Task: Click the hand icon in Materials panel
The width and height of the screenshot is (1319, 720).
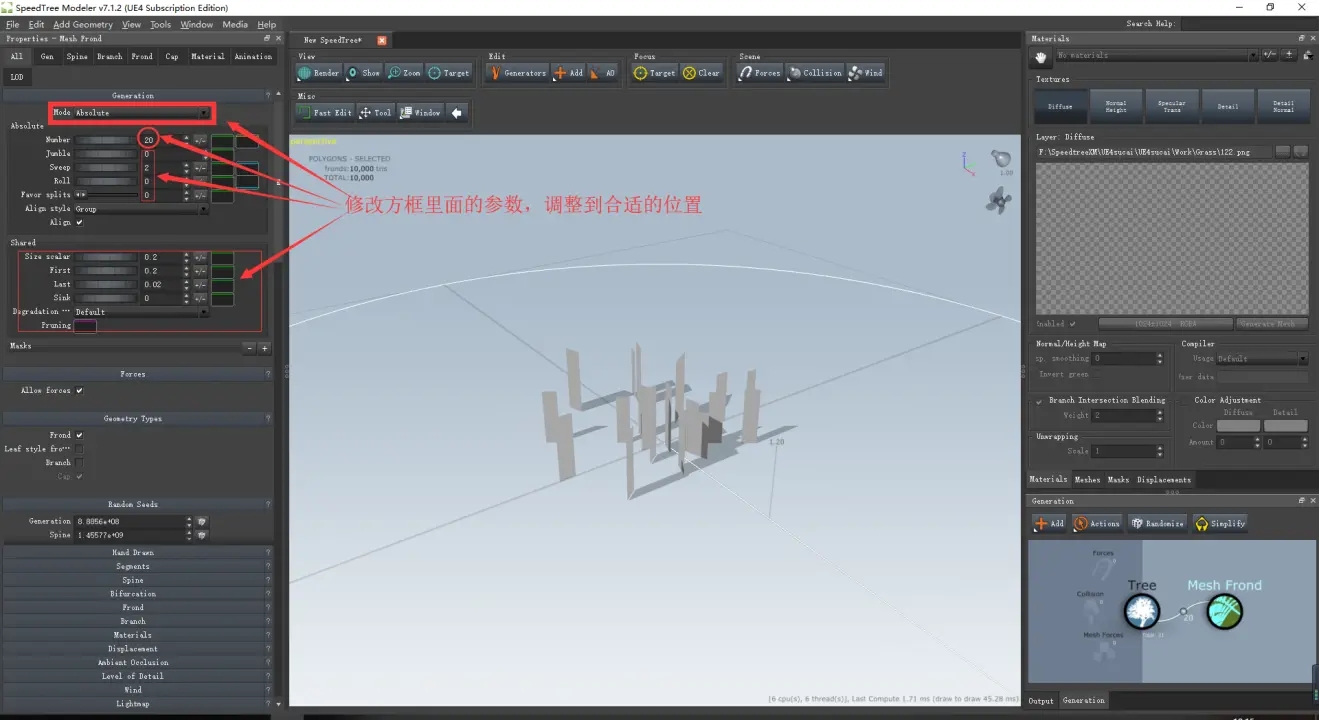Action: pyautogui.click(x=1041, y=57)
